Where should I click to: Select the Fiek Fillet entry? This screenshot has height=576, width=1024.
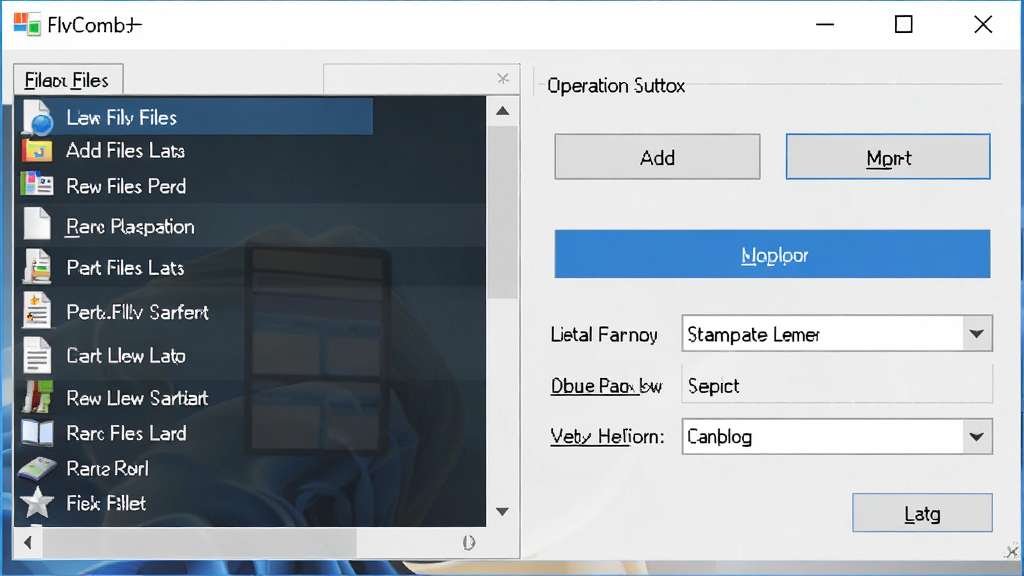coord(250,503)
